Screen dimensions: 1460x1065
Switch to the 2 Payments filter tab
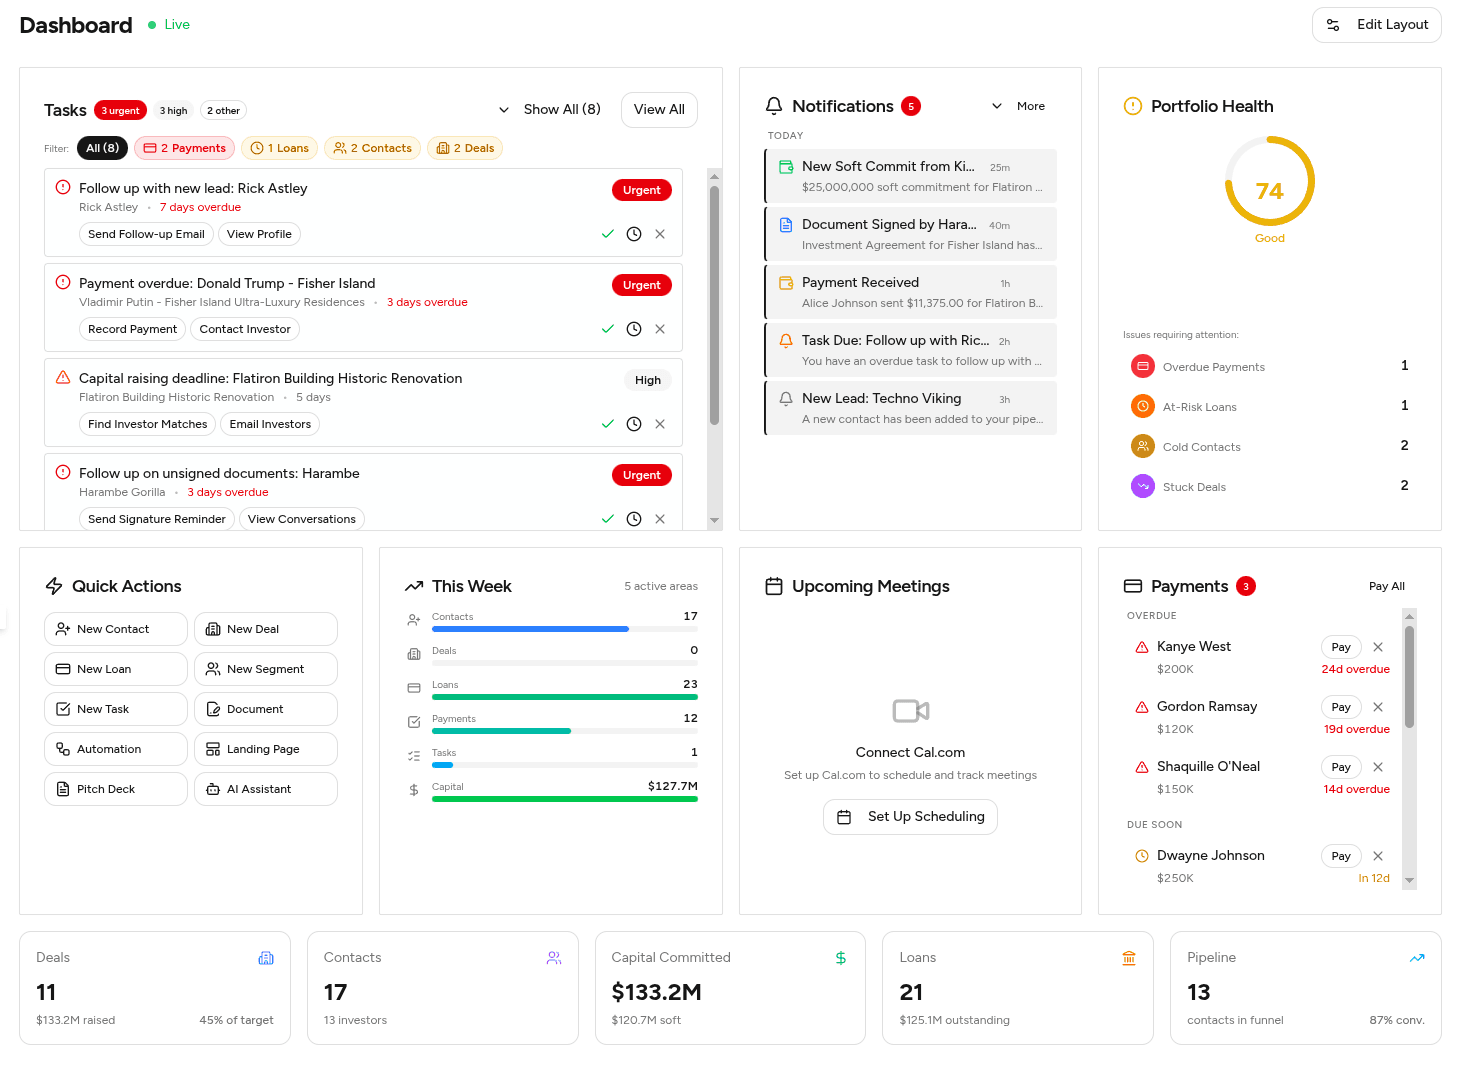pyautogui.click(x=184, y=147)
